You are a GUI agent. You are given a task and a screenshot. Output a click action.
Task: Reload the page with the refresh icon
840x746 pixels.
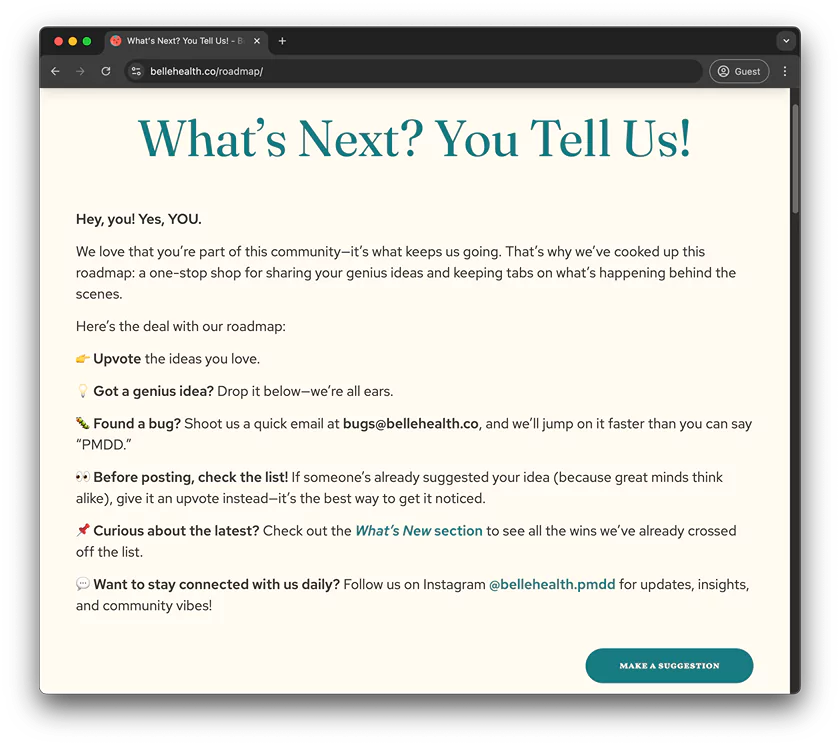(x=106, y=72)
